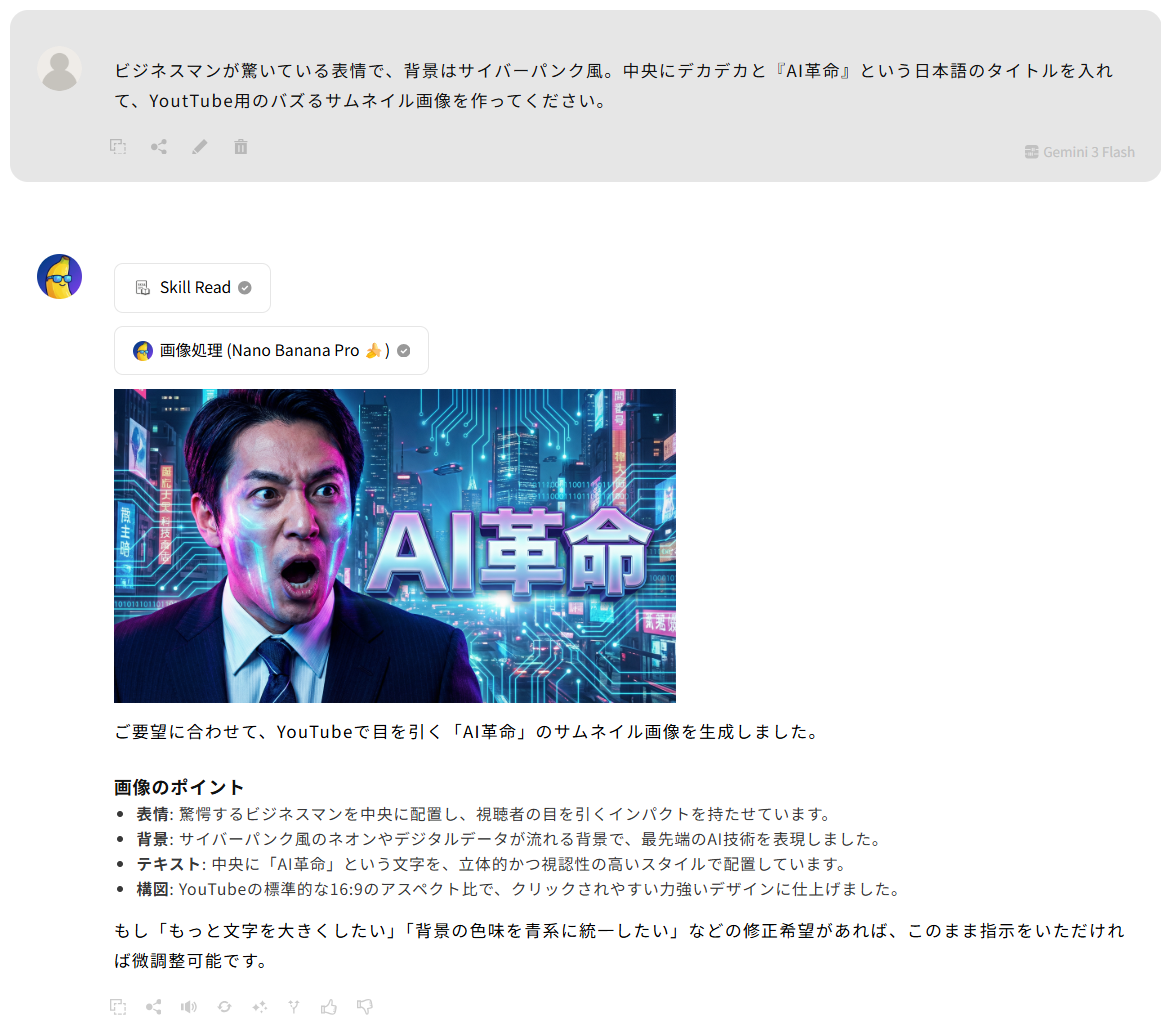Read the AI response aloud with speaker icon
This screenshot has width=1161, height=1029.
189,1007
